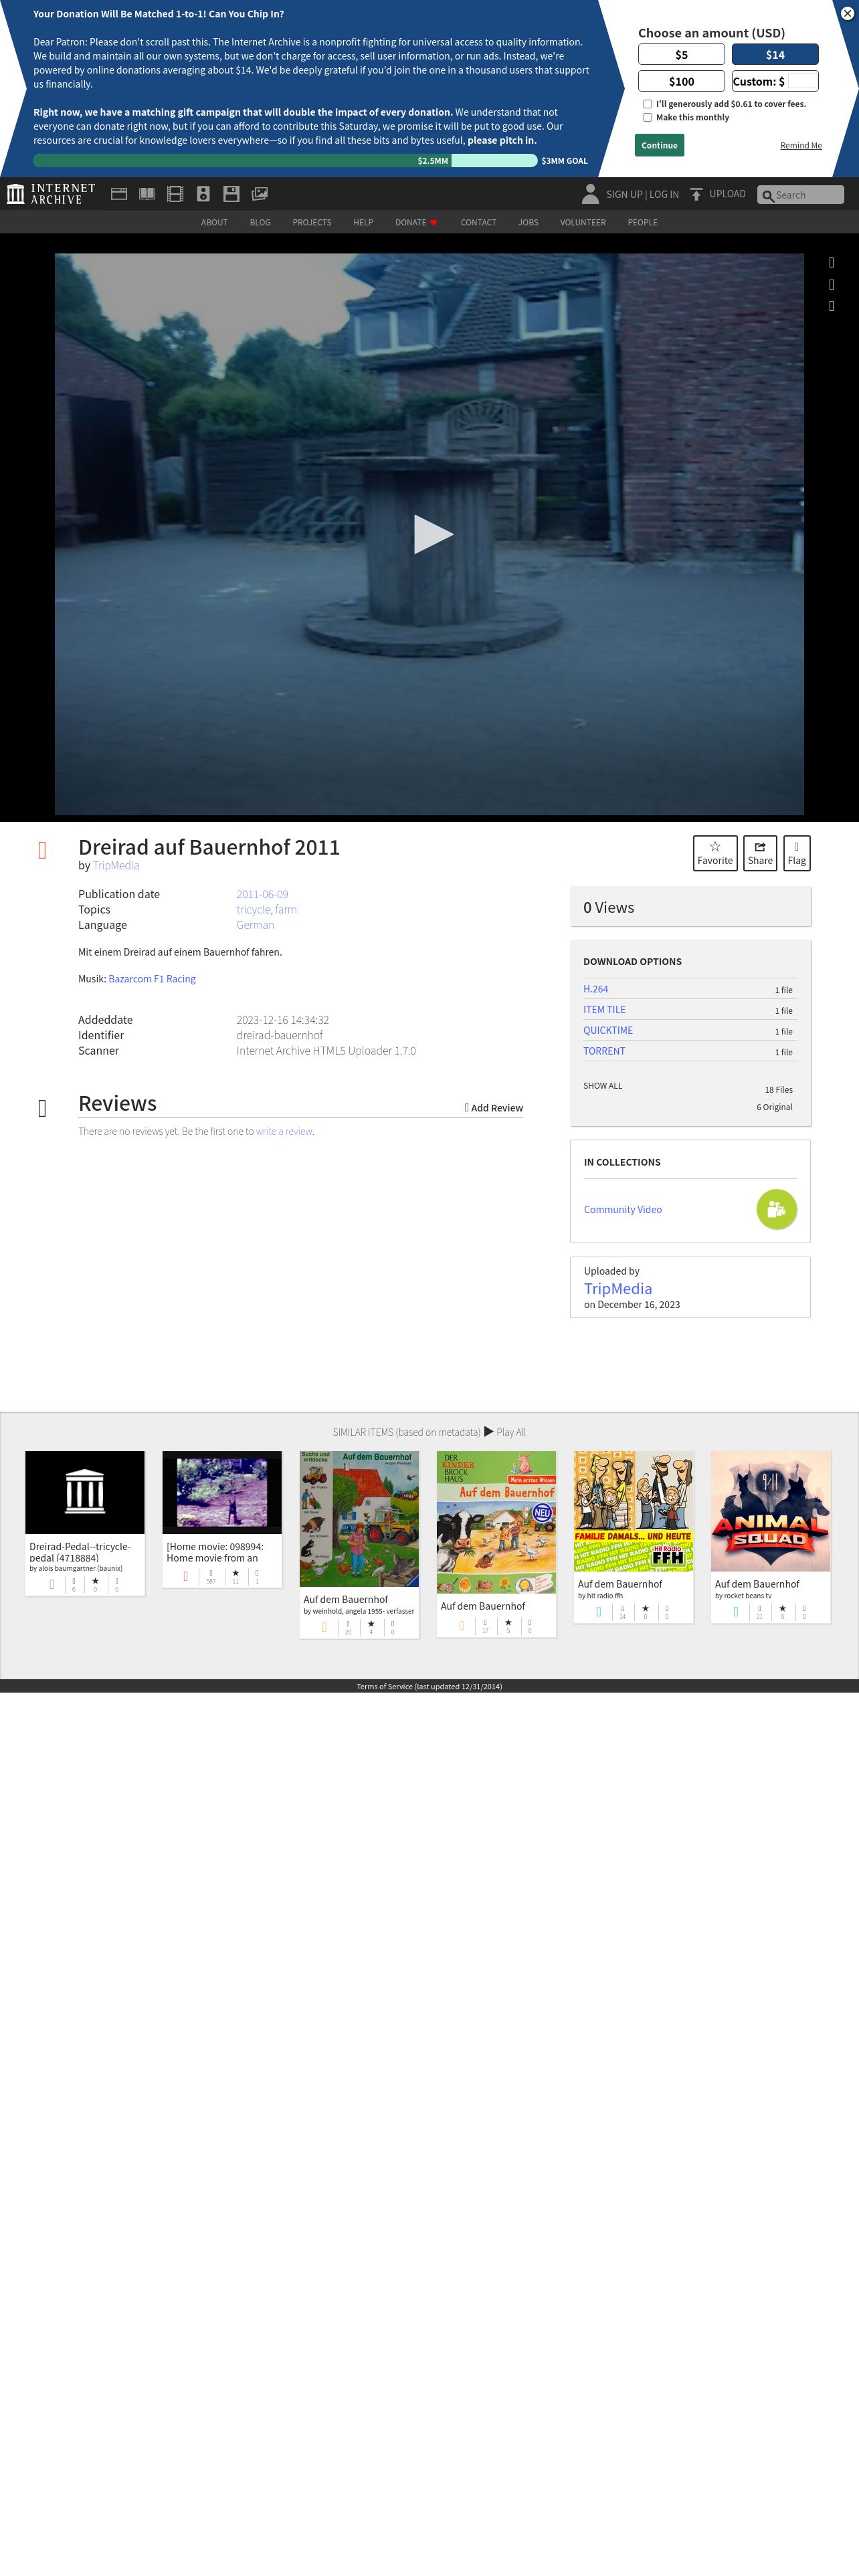This screenshot has width=859, height=2576.
Task: Open the DONATE menu item
Action: coord(416,223)
